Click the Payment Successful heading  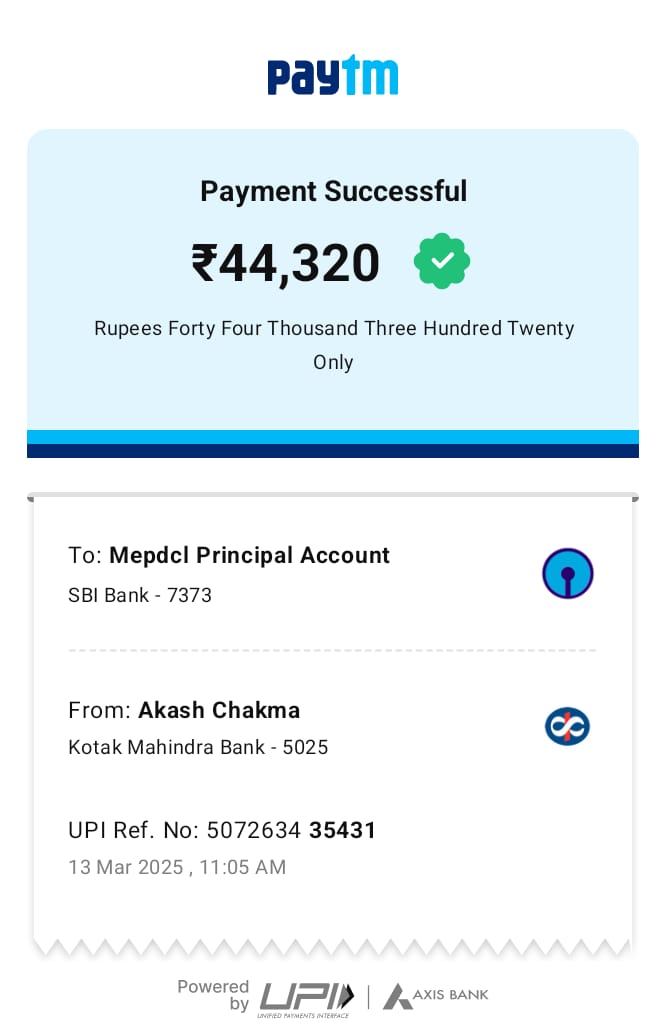[333, 191]
